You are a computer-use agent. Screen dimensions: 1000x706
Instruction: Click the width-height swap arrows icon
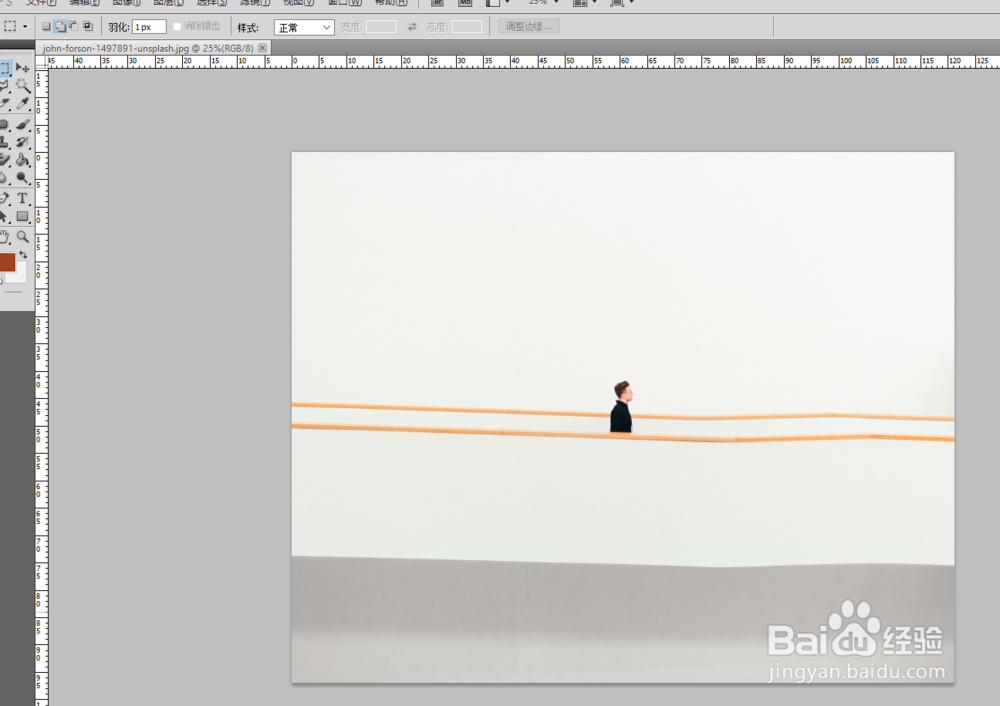pyautogui.click(x=412, y=27)
